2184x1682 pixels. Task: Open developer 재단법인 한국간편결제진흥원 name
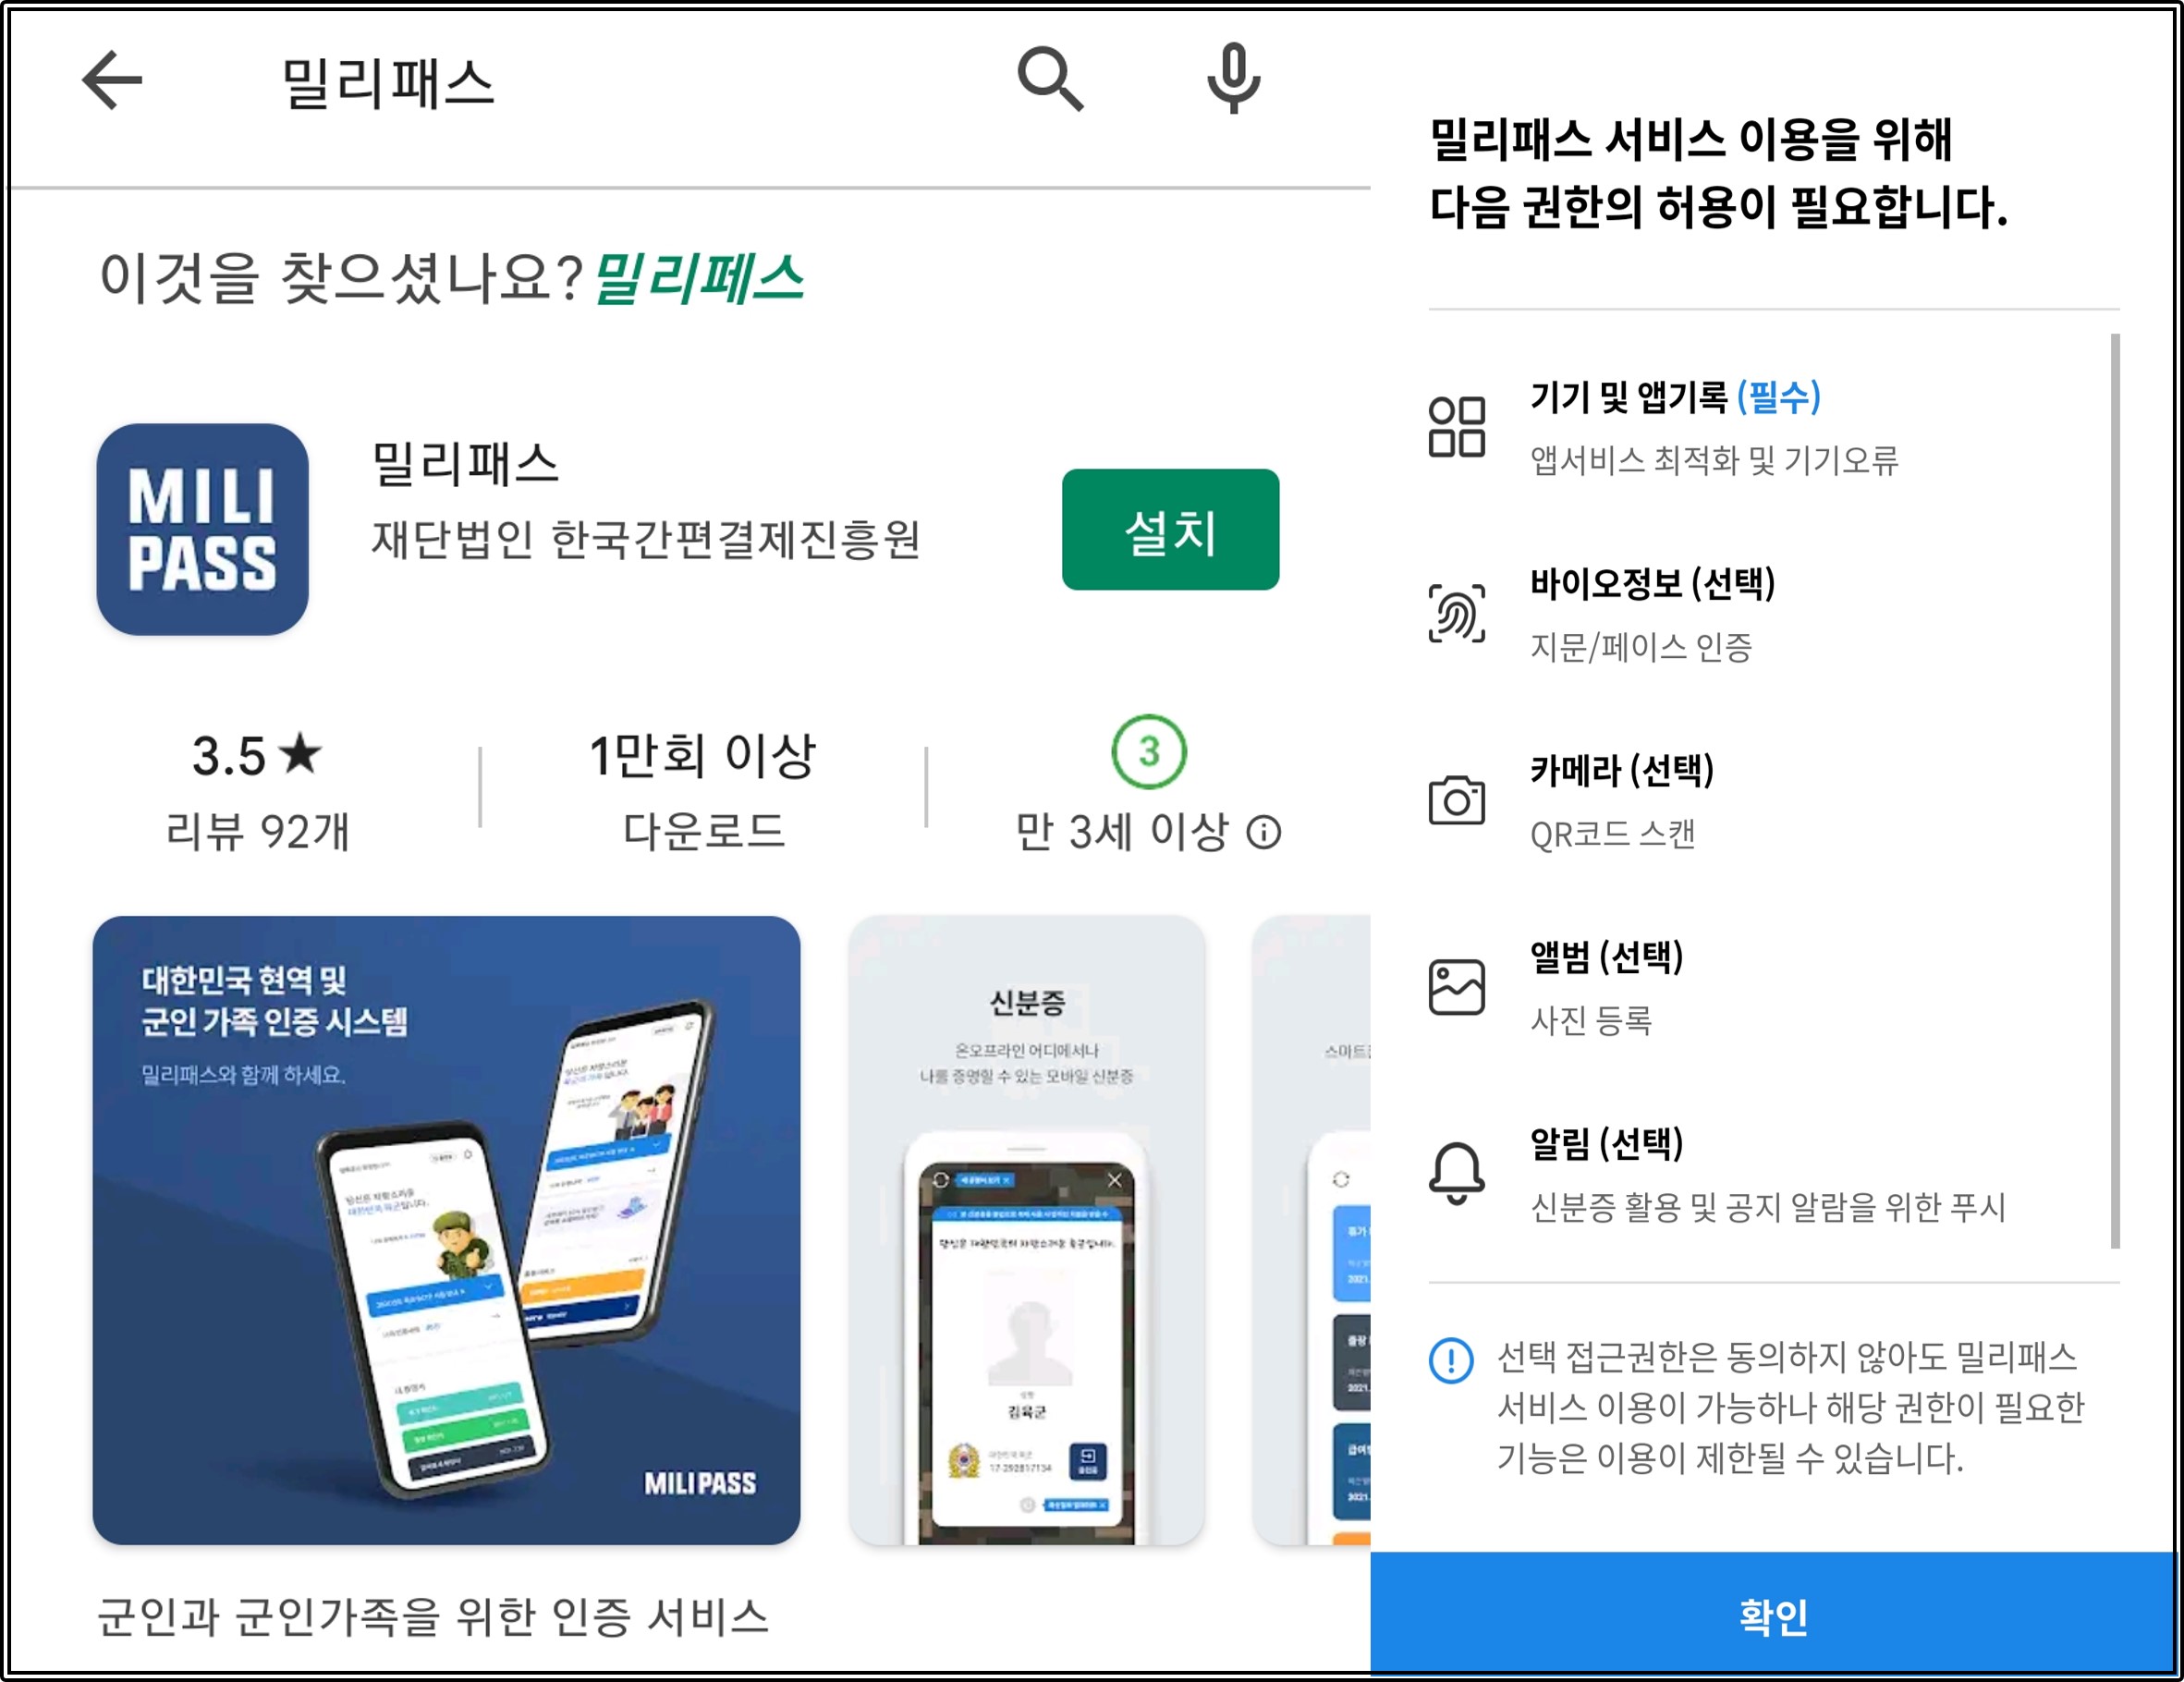click(645, 540)
